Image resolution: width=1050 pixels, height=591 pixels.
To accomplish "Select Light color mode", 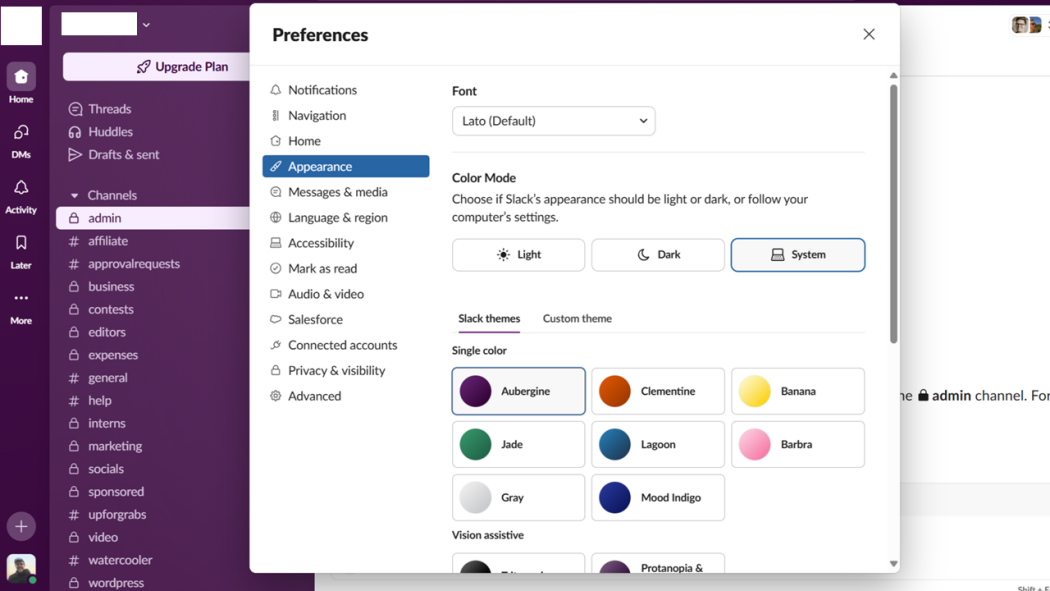I will (x=518, y=255).
